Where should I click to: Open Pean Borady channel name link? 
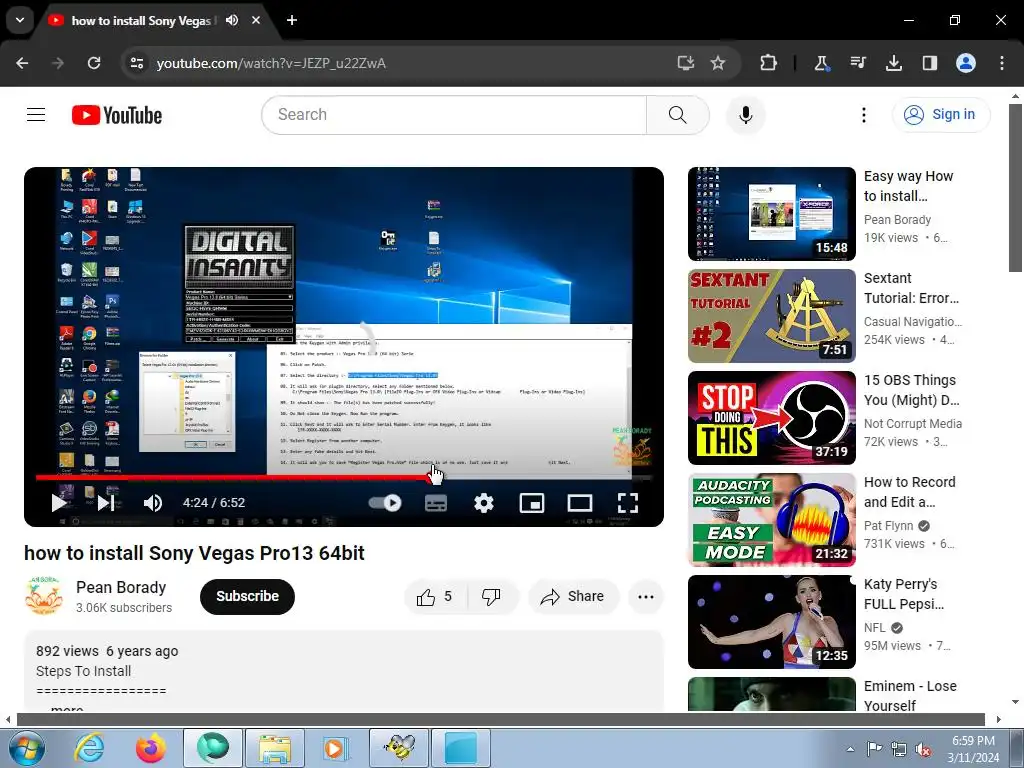[x=121, y=587]
